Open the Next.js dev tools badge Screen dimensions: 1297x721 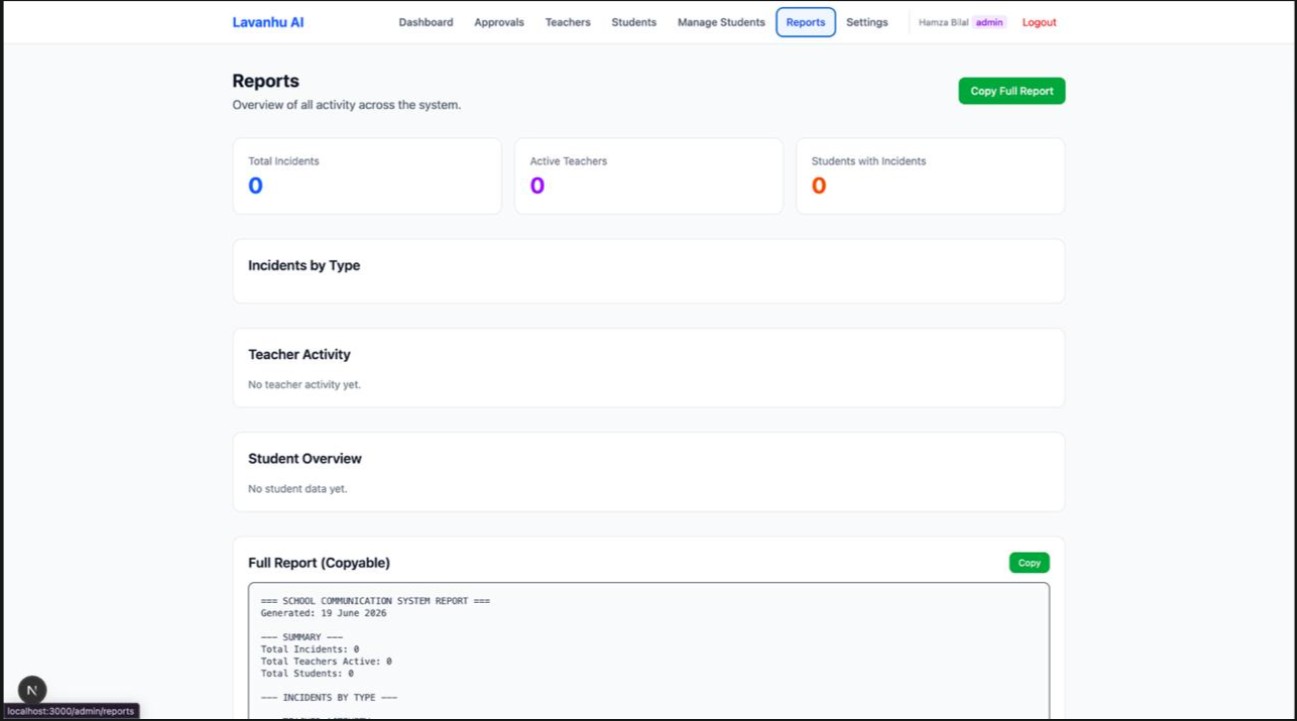point(32,690)
